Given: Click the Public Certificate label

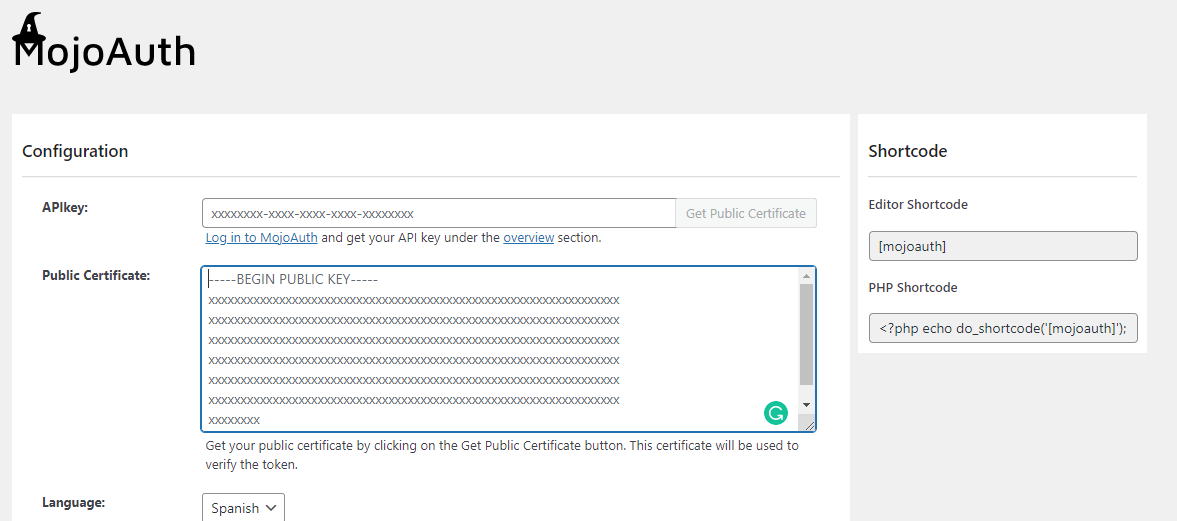Looking at the screenshot, I should (96, 276).
